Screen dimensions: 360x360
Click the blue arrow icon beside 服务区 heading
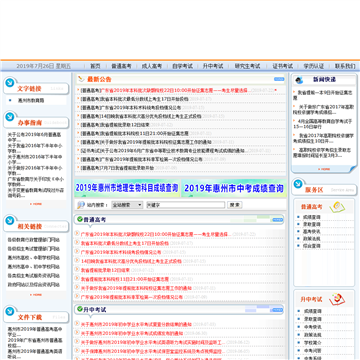click(298, 184)
